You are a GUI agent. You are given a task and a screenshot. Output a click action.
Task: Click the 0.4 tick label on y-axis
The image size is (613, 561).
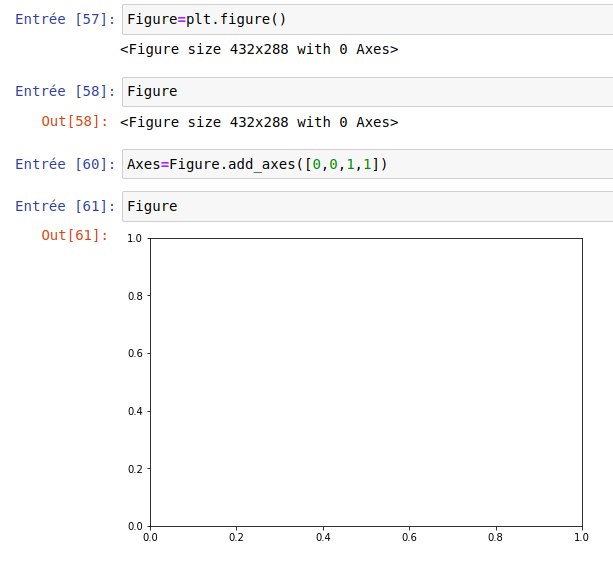[x=134, y=411]
